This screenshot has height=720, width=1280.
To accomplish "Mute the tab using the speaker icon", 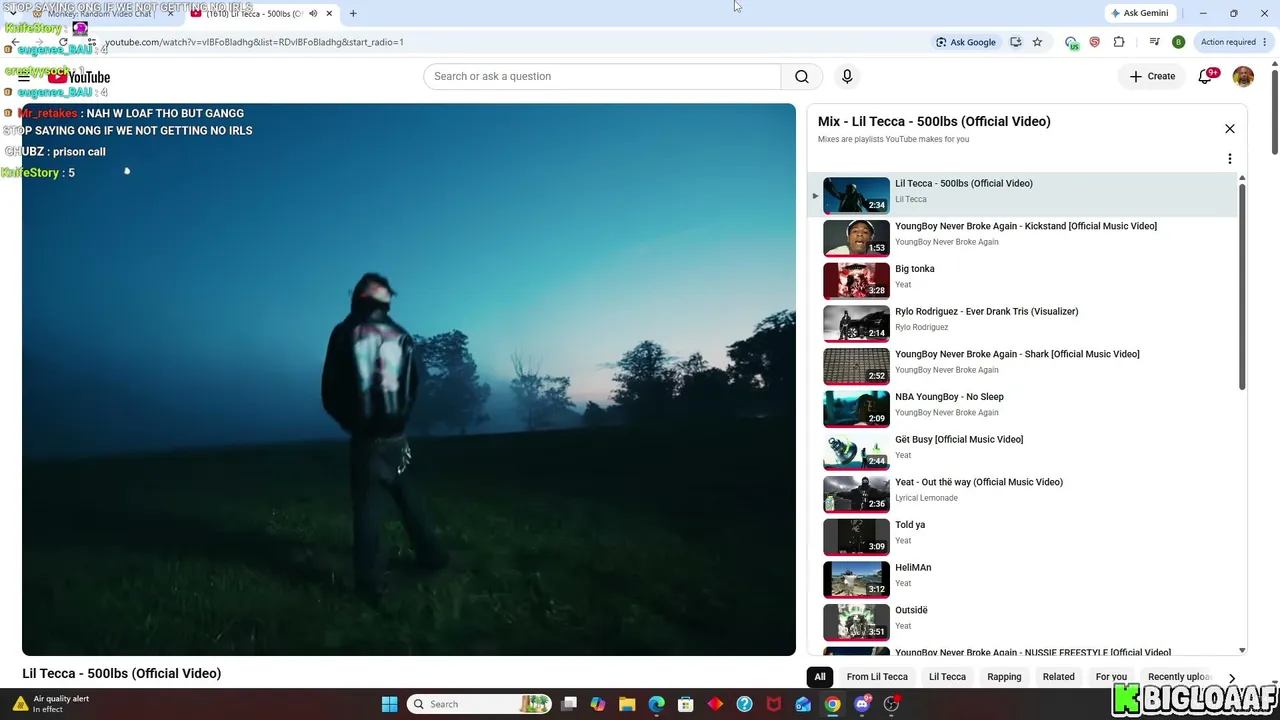I will coord(313,13).
